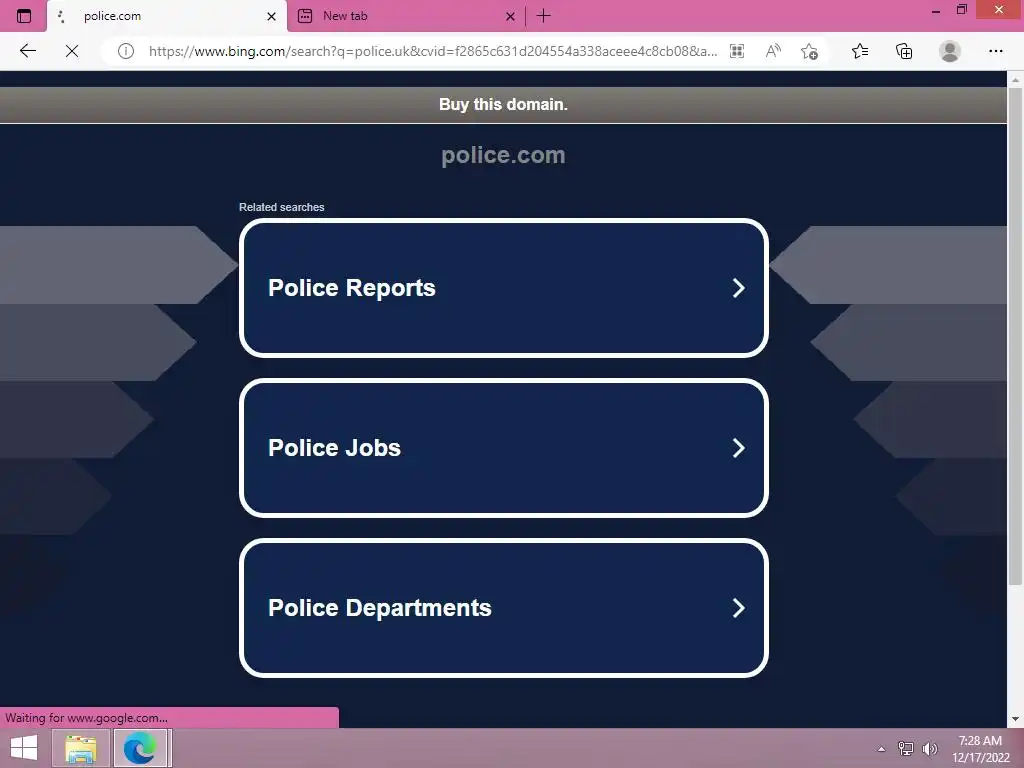Open File Explorer from taskbar
The height and width of the screenshot is (768, 1024).
81,748
